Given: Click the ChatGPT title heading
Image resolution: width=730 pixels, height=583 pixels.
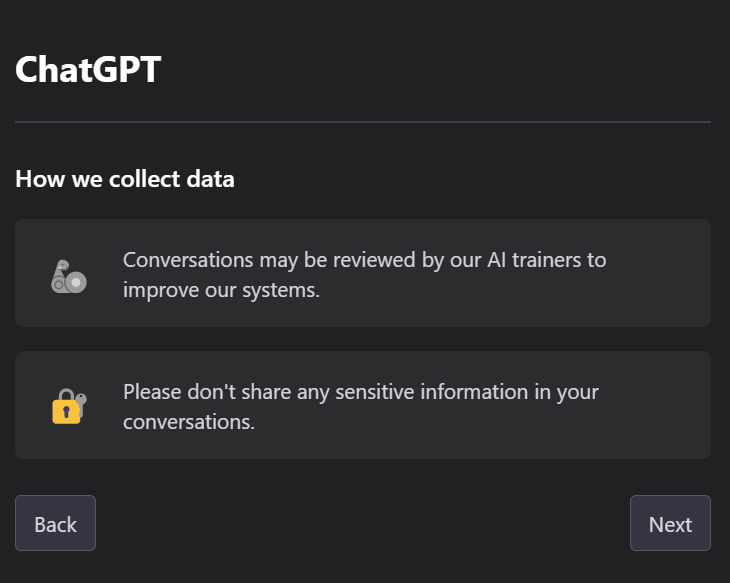Looking at the screenshot, I should [88, 70].
